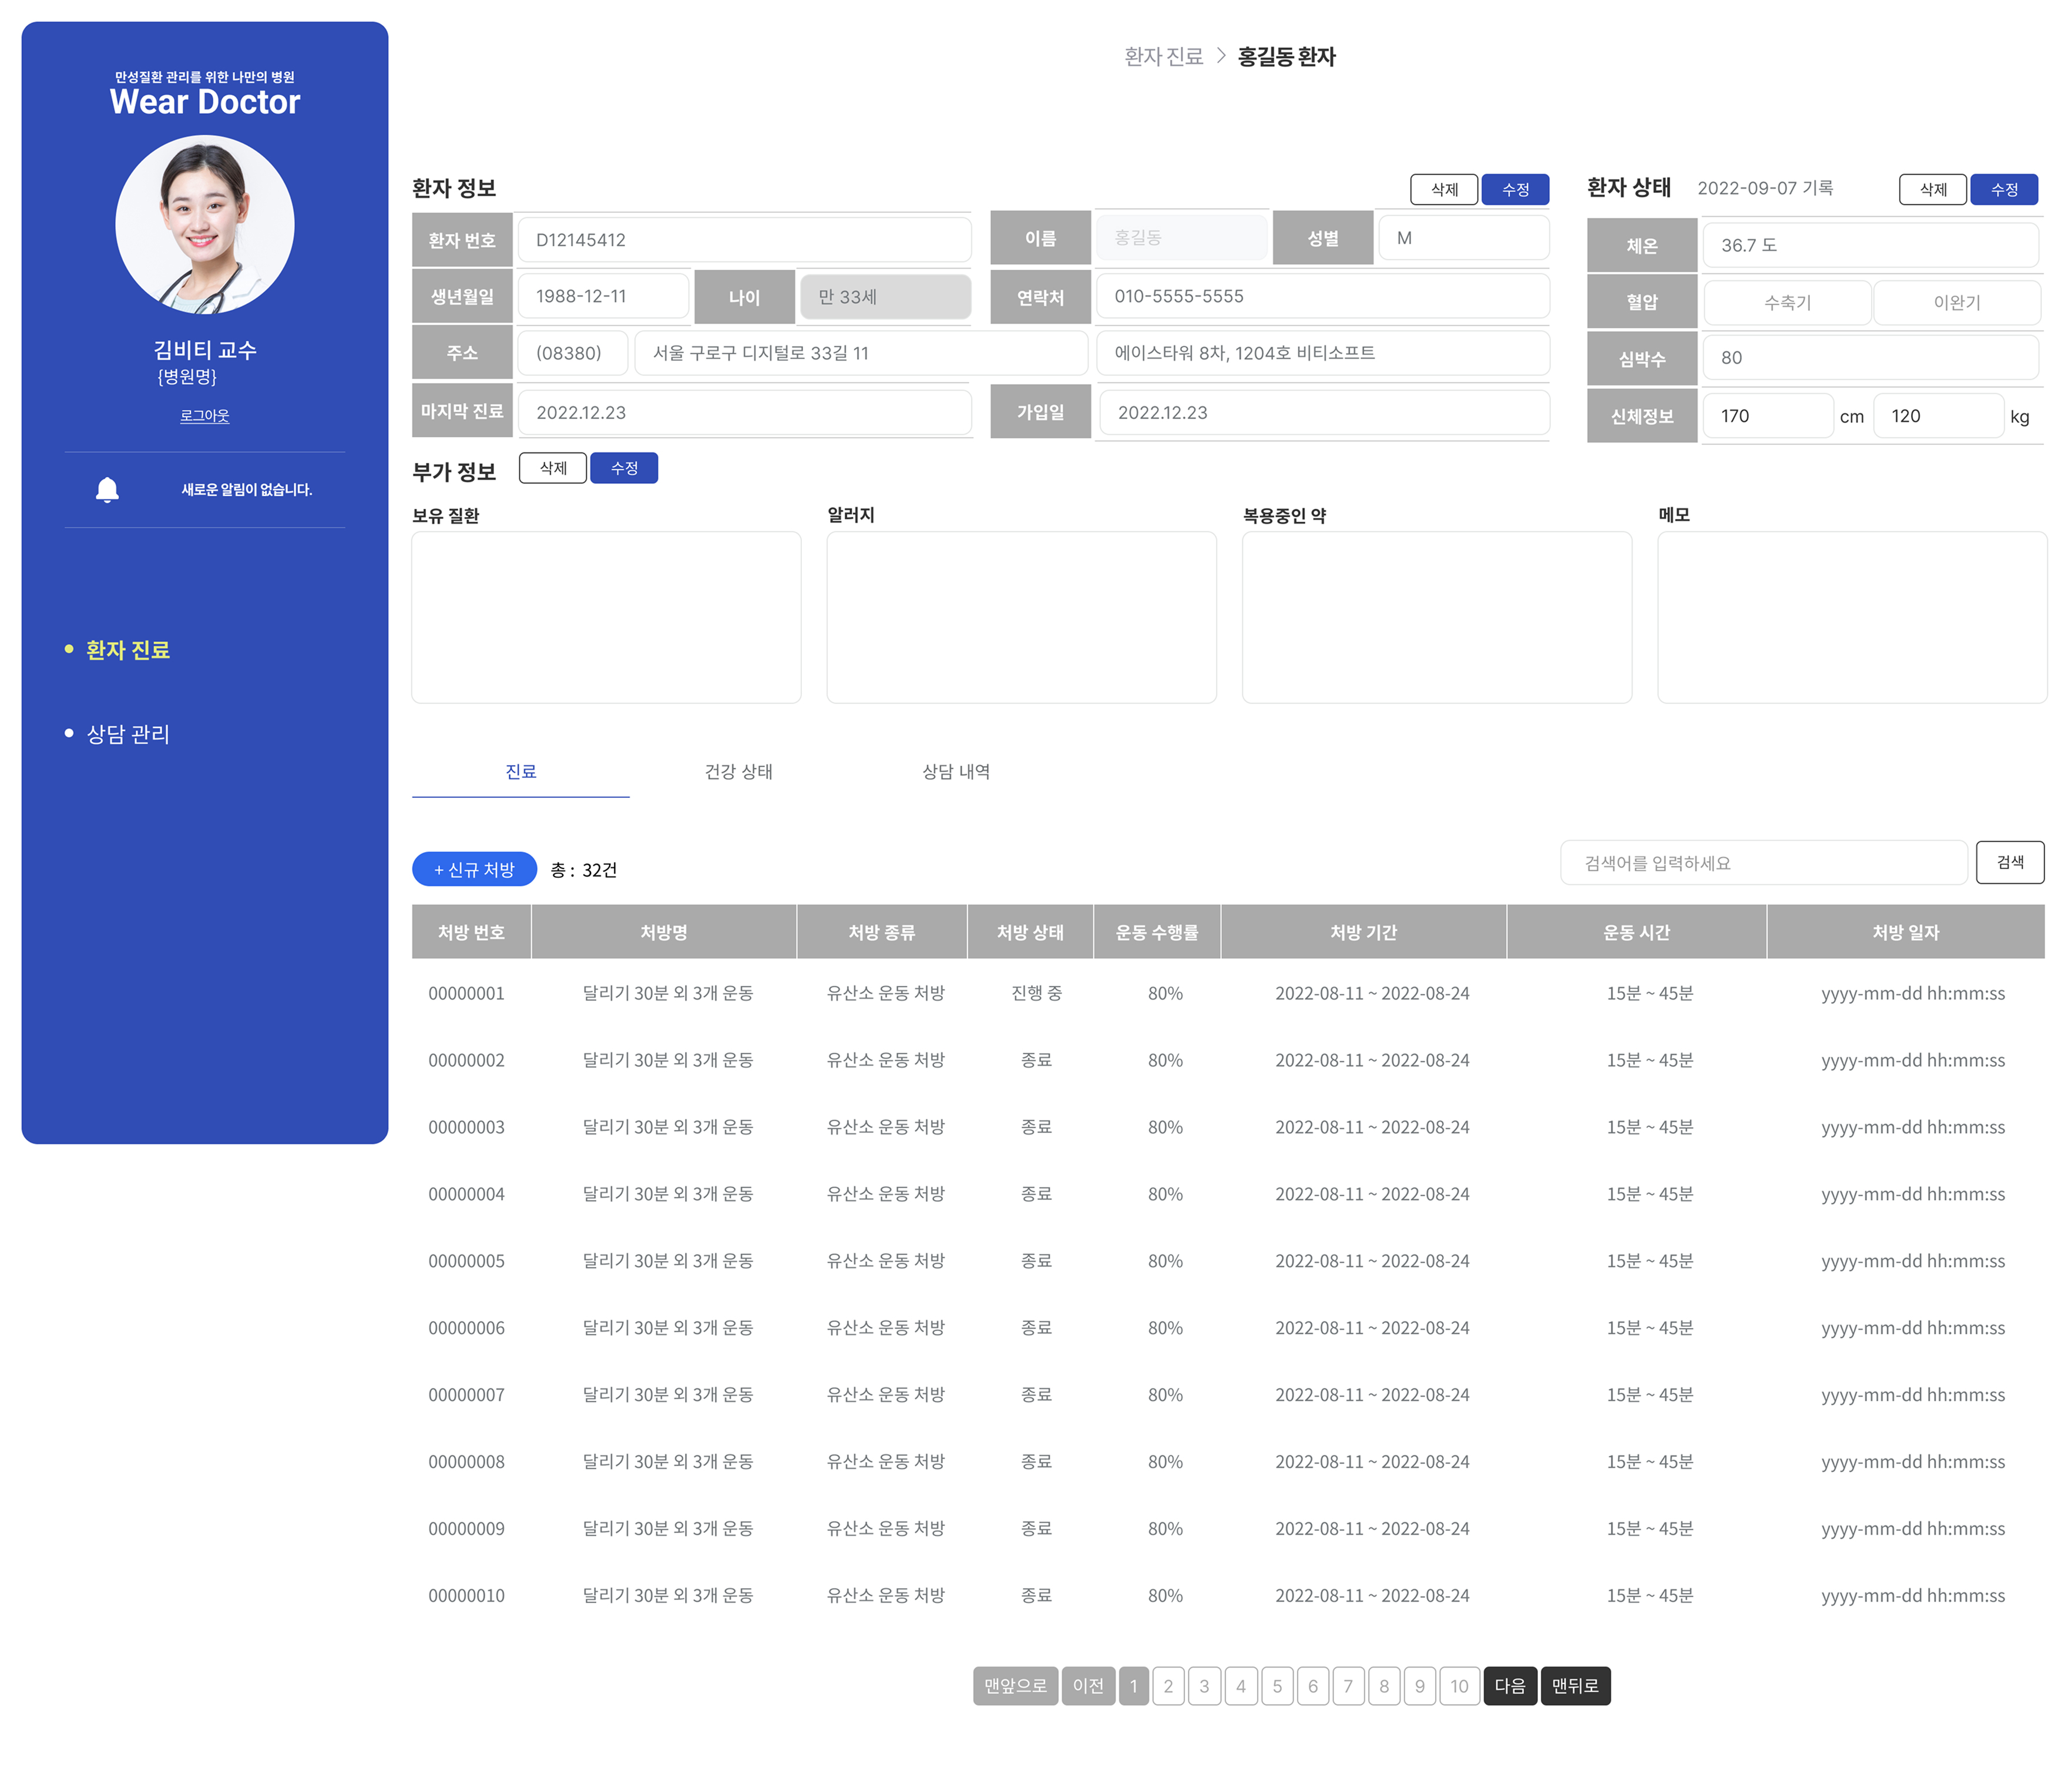Click 삭제 button in 환자 상태 section
Image resolution: width=2072 pixels, height=1791 pixels.
point(1932,189)
